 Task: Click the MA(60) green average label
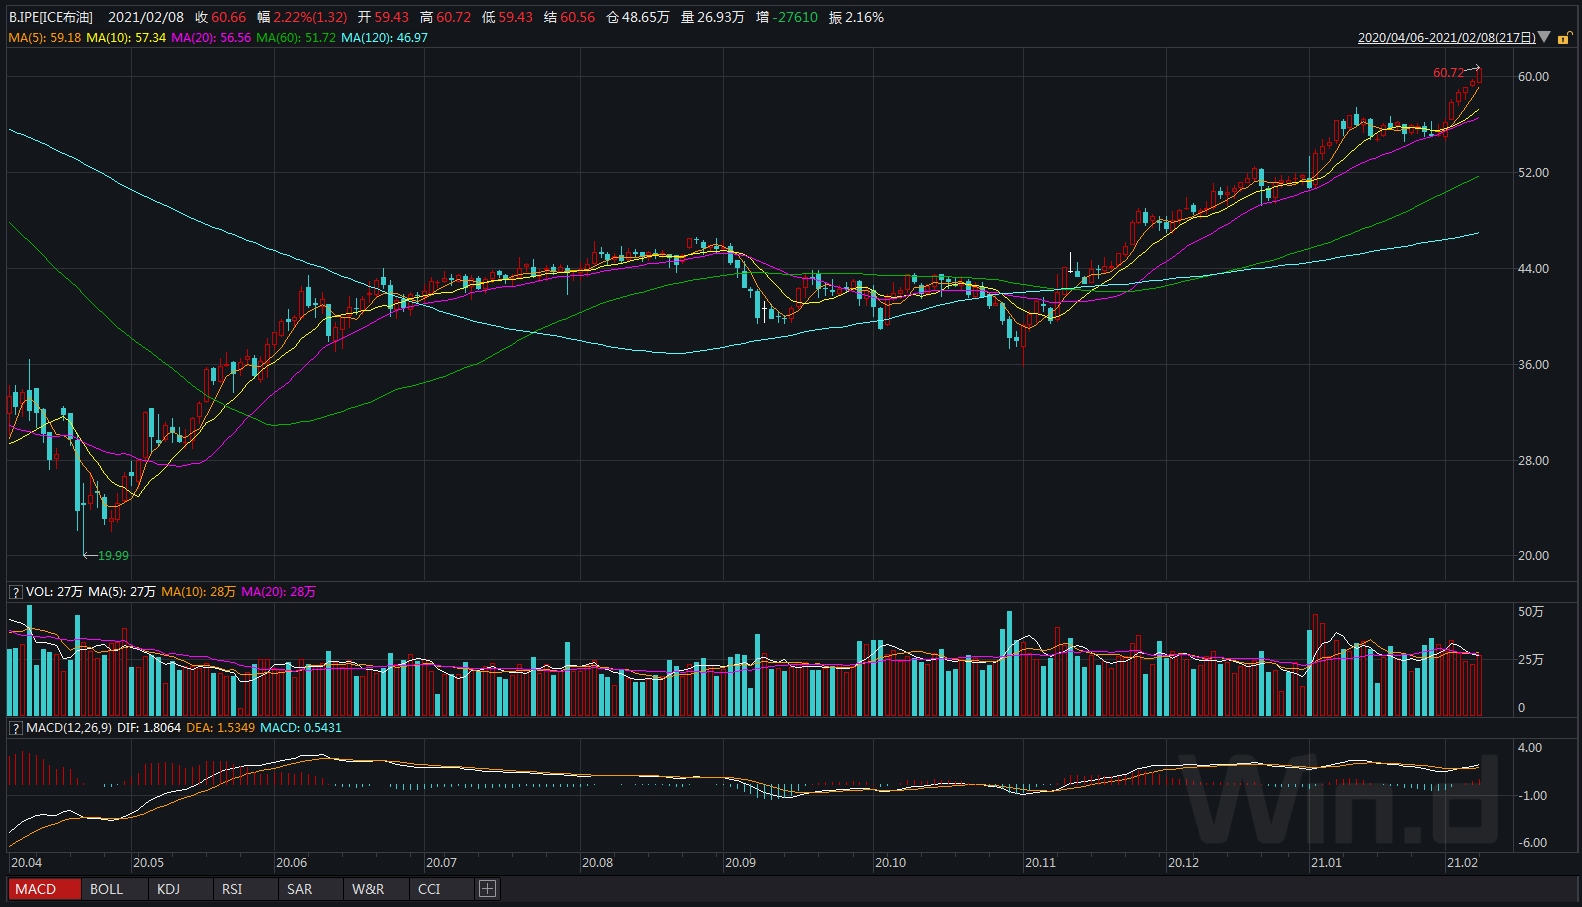tap(295, 38)
